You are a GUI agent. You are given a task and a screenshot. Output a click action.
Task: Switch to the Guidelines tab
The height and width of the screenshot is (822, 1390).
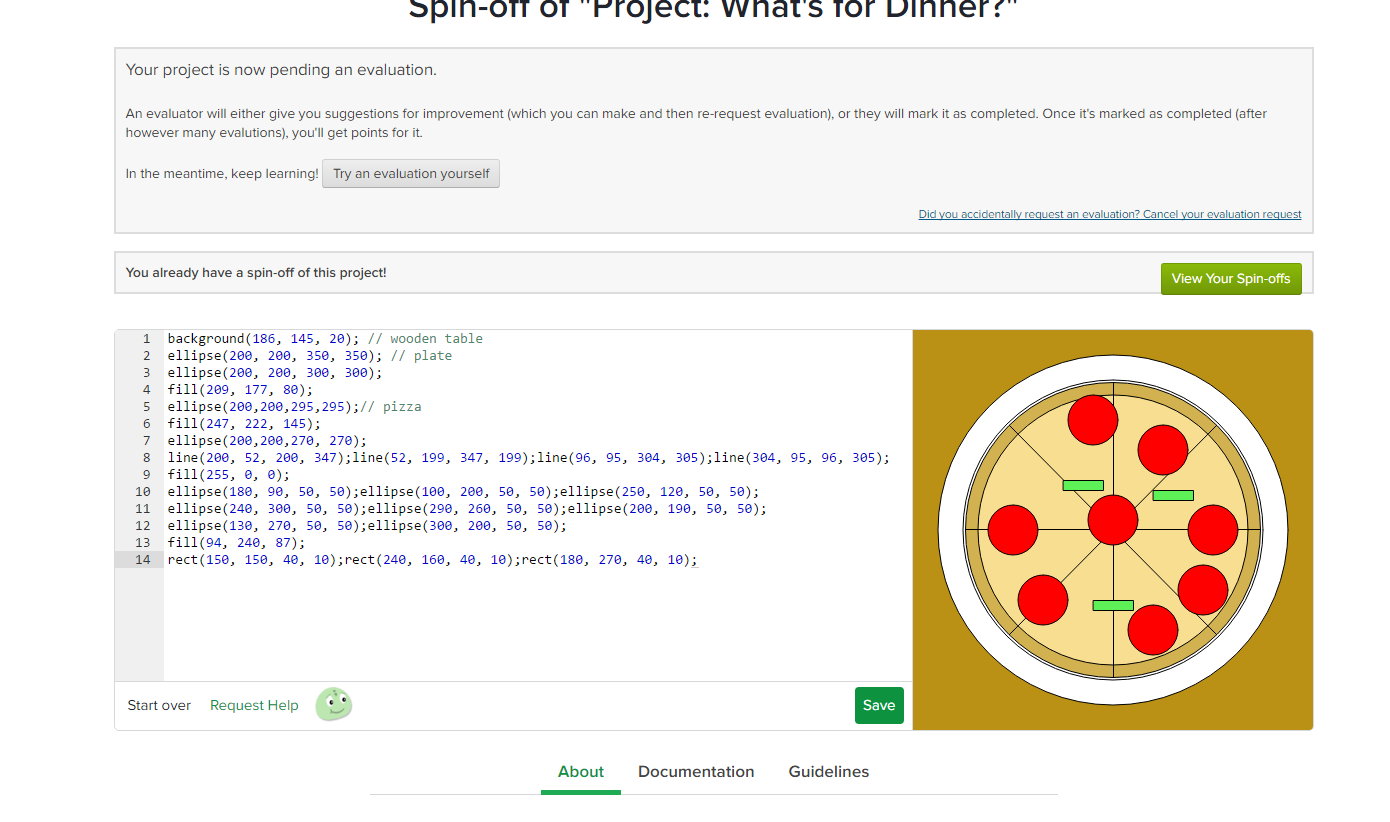point(828,771)
